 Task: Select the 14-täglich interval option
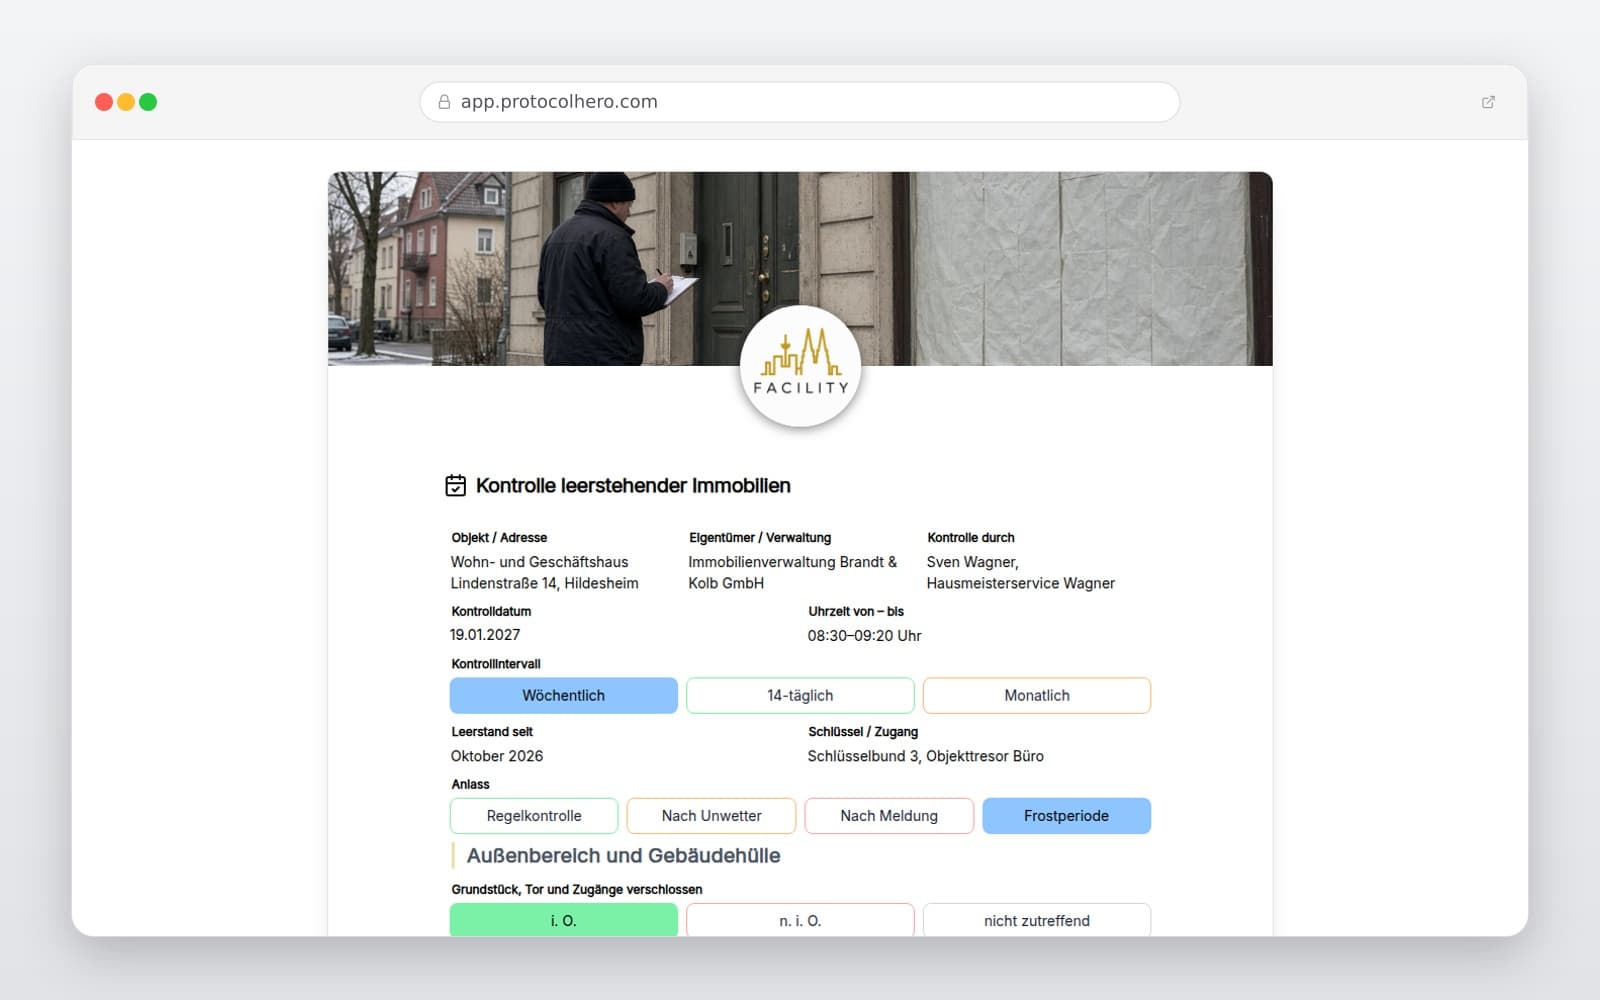pos(800,696)
